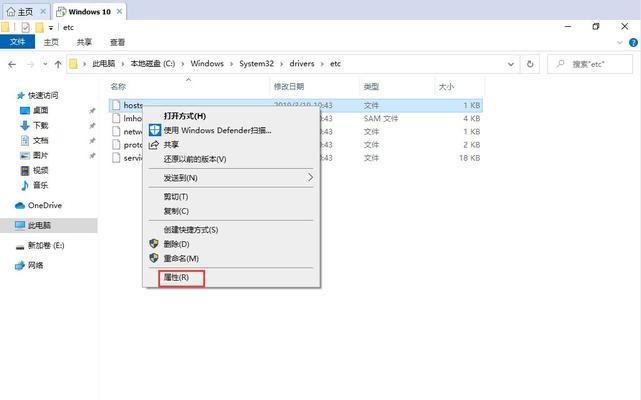Click the Windows breadcrumb in the address bar
This screenshot has width=641, height=400.
[207, 64]
